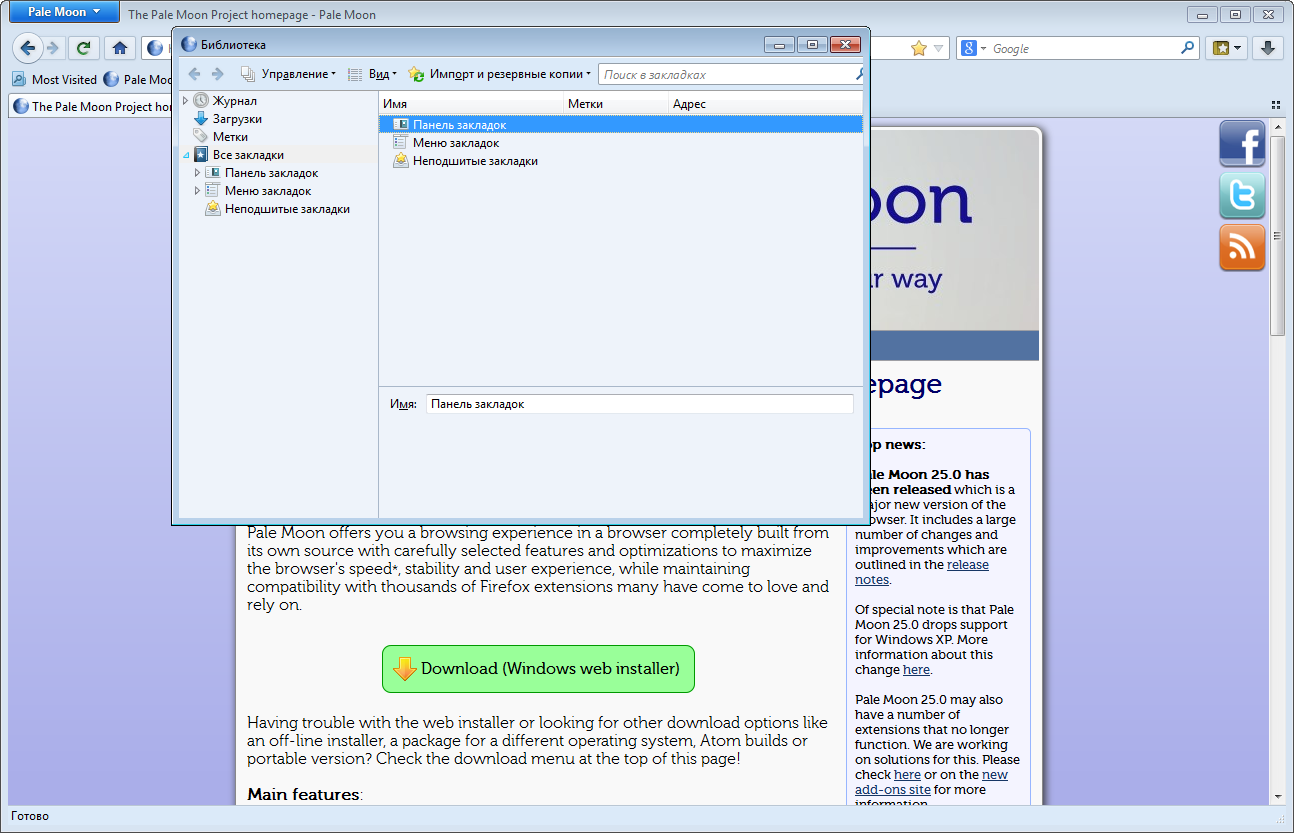Select Неподшитые закладки in the sidebar tree
The height and width of the screenshot is (833, 1294).
[287, 209]
